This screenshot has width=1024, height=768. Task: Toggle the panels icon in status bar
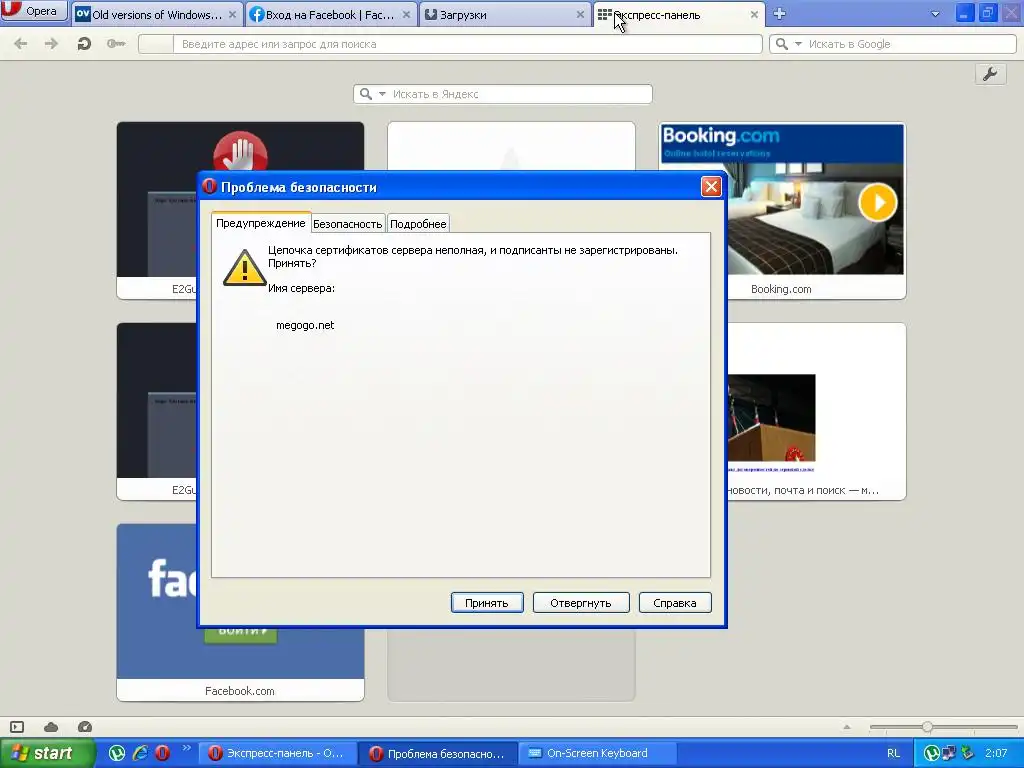pos(17,727)
